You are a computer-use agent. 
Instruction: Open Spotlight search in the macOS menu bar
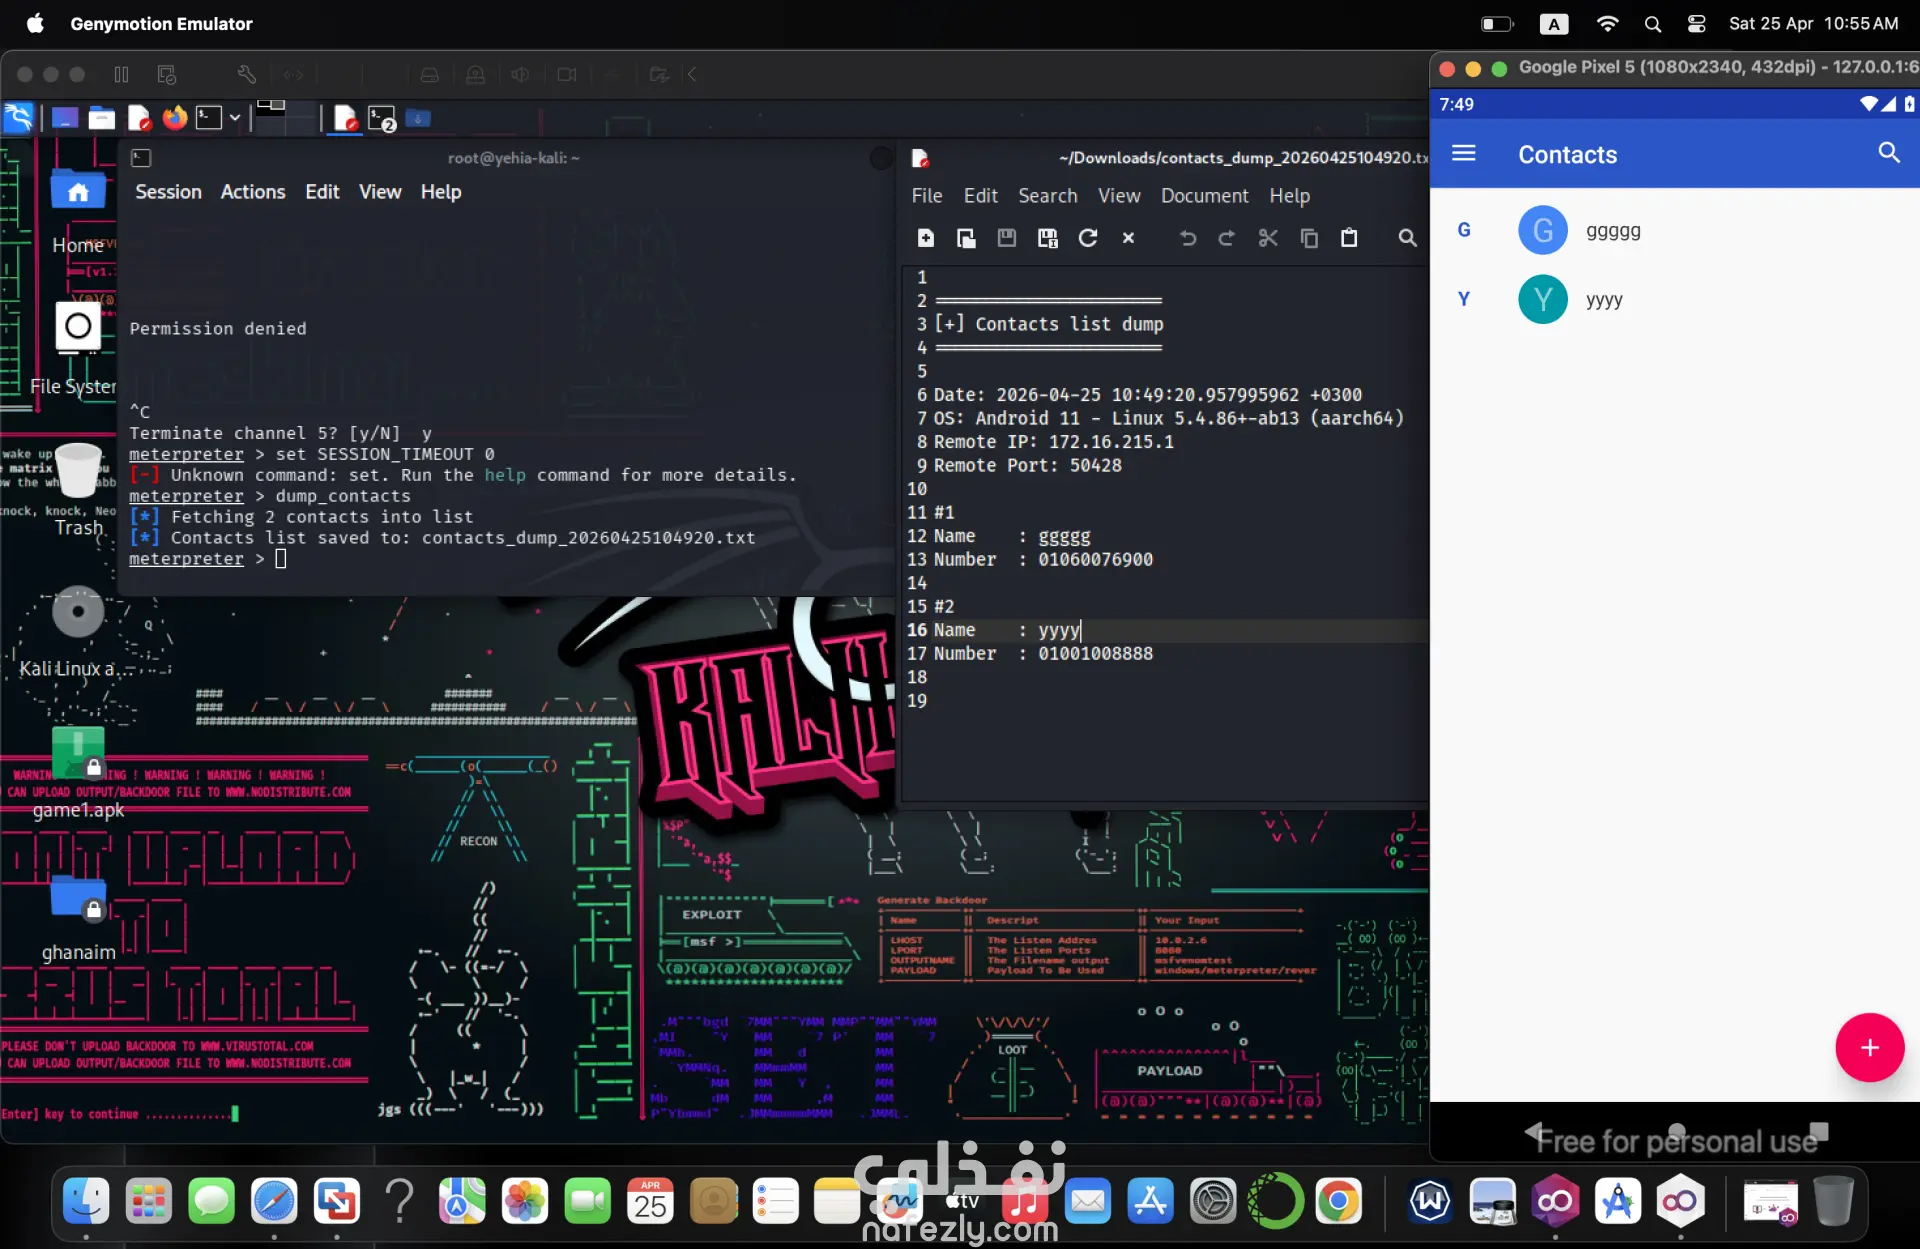tap(1652, 24)
